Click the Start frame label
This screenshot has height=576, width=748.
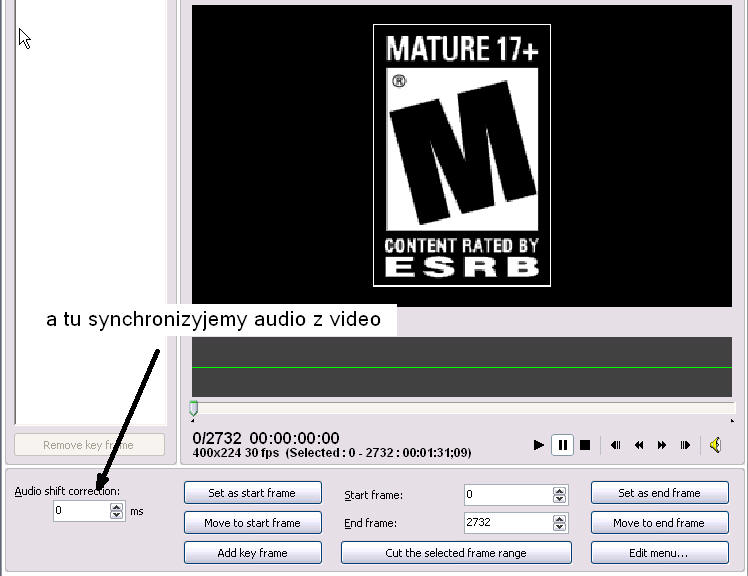click(x=374, y=495)
